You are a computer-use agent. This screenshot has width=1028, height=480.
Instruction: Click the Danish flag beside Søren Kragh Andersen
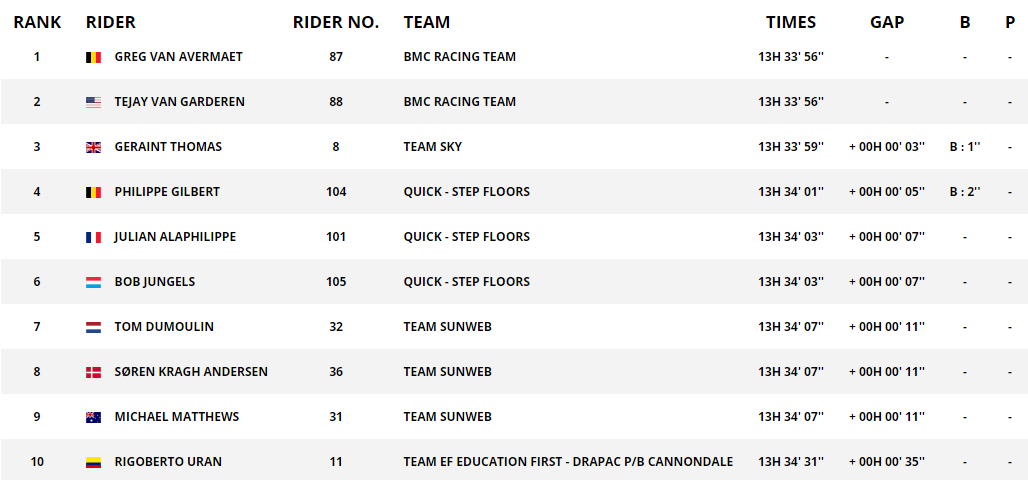click(93, 372)
